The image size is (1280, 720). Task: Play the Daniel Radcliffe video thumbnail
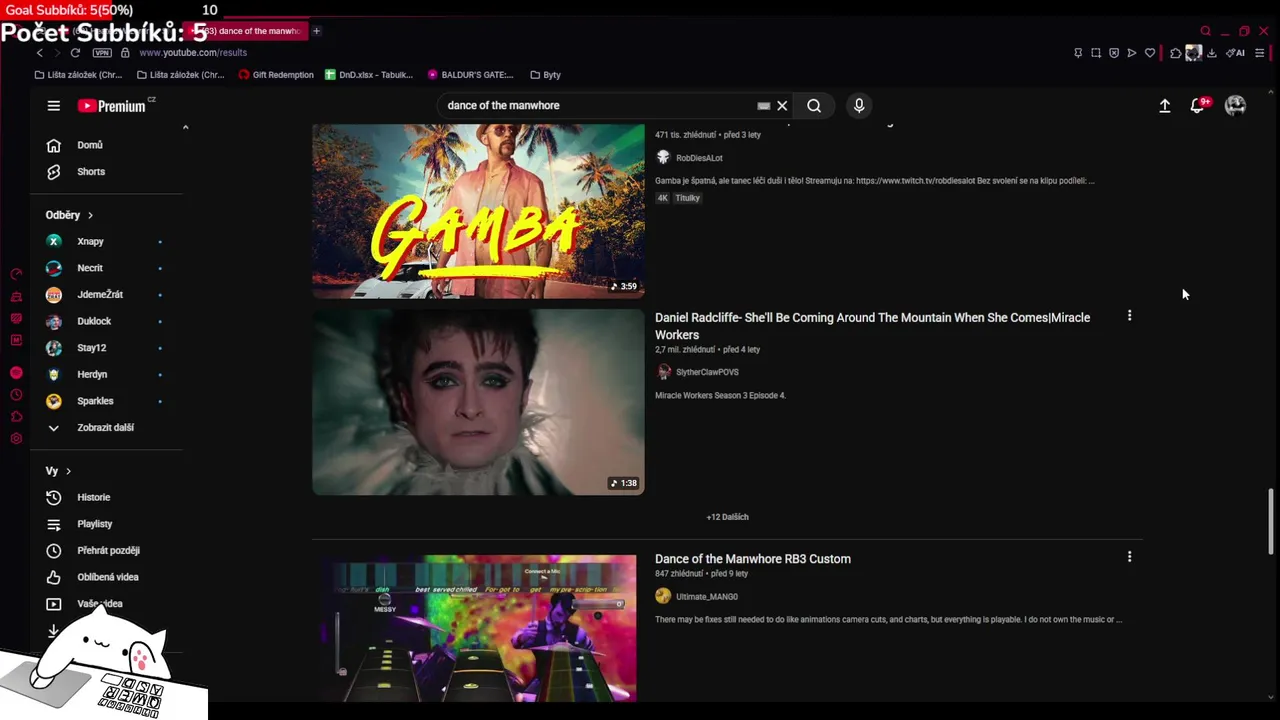pos(478,402)
